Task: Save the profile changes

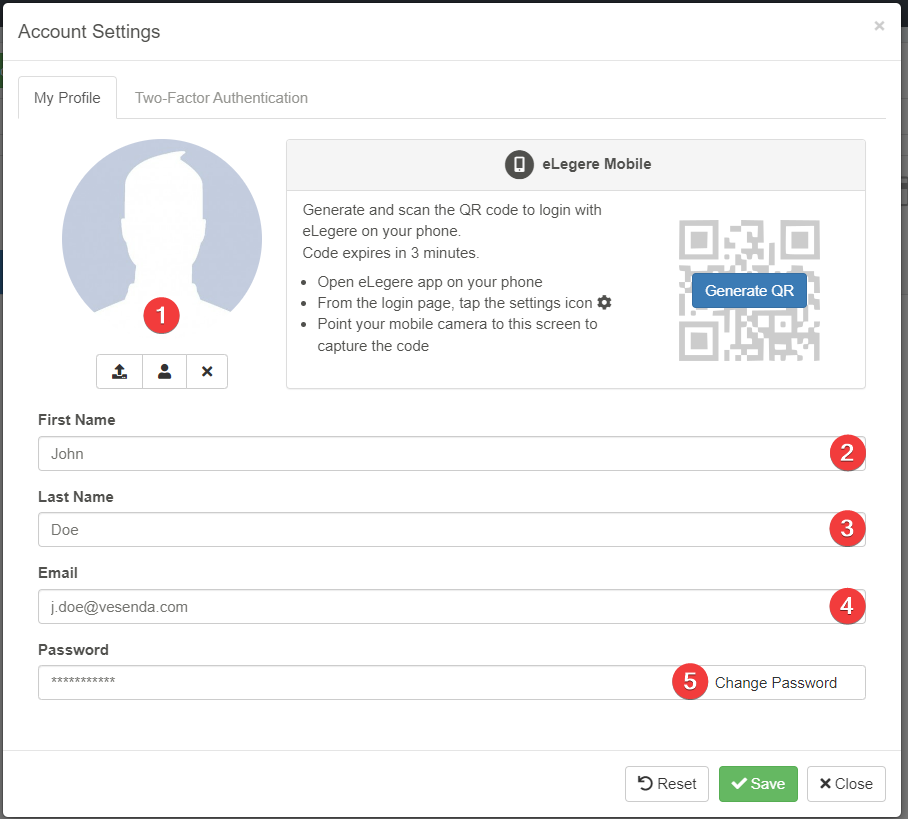Action: (x=758, y=784)
